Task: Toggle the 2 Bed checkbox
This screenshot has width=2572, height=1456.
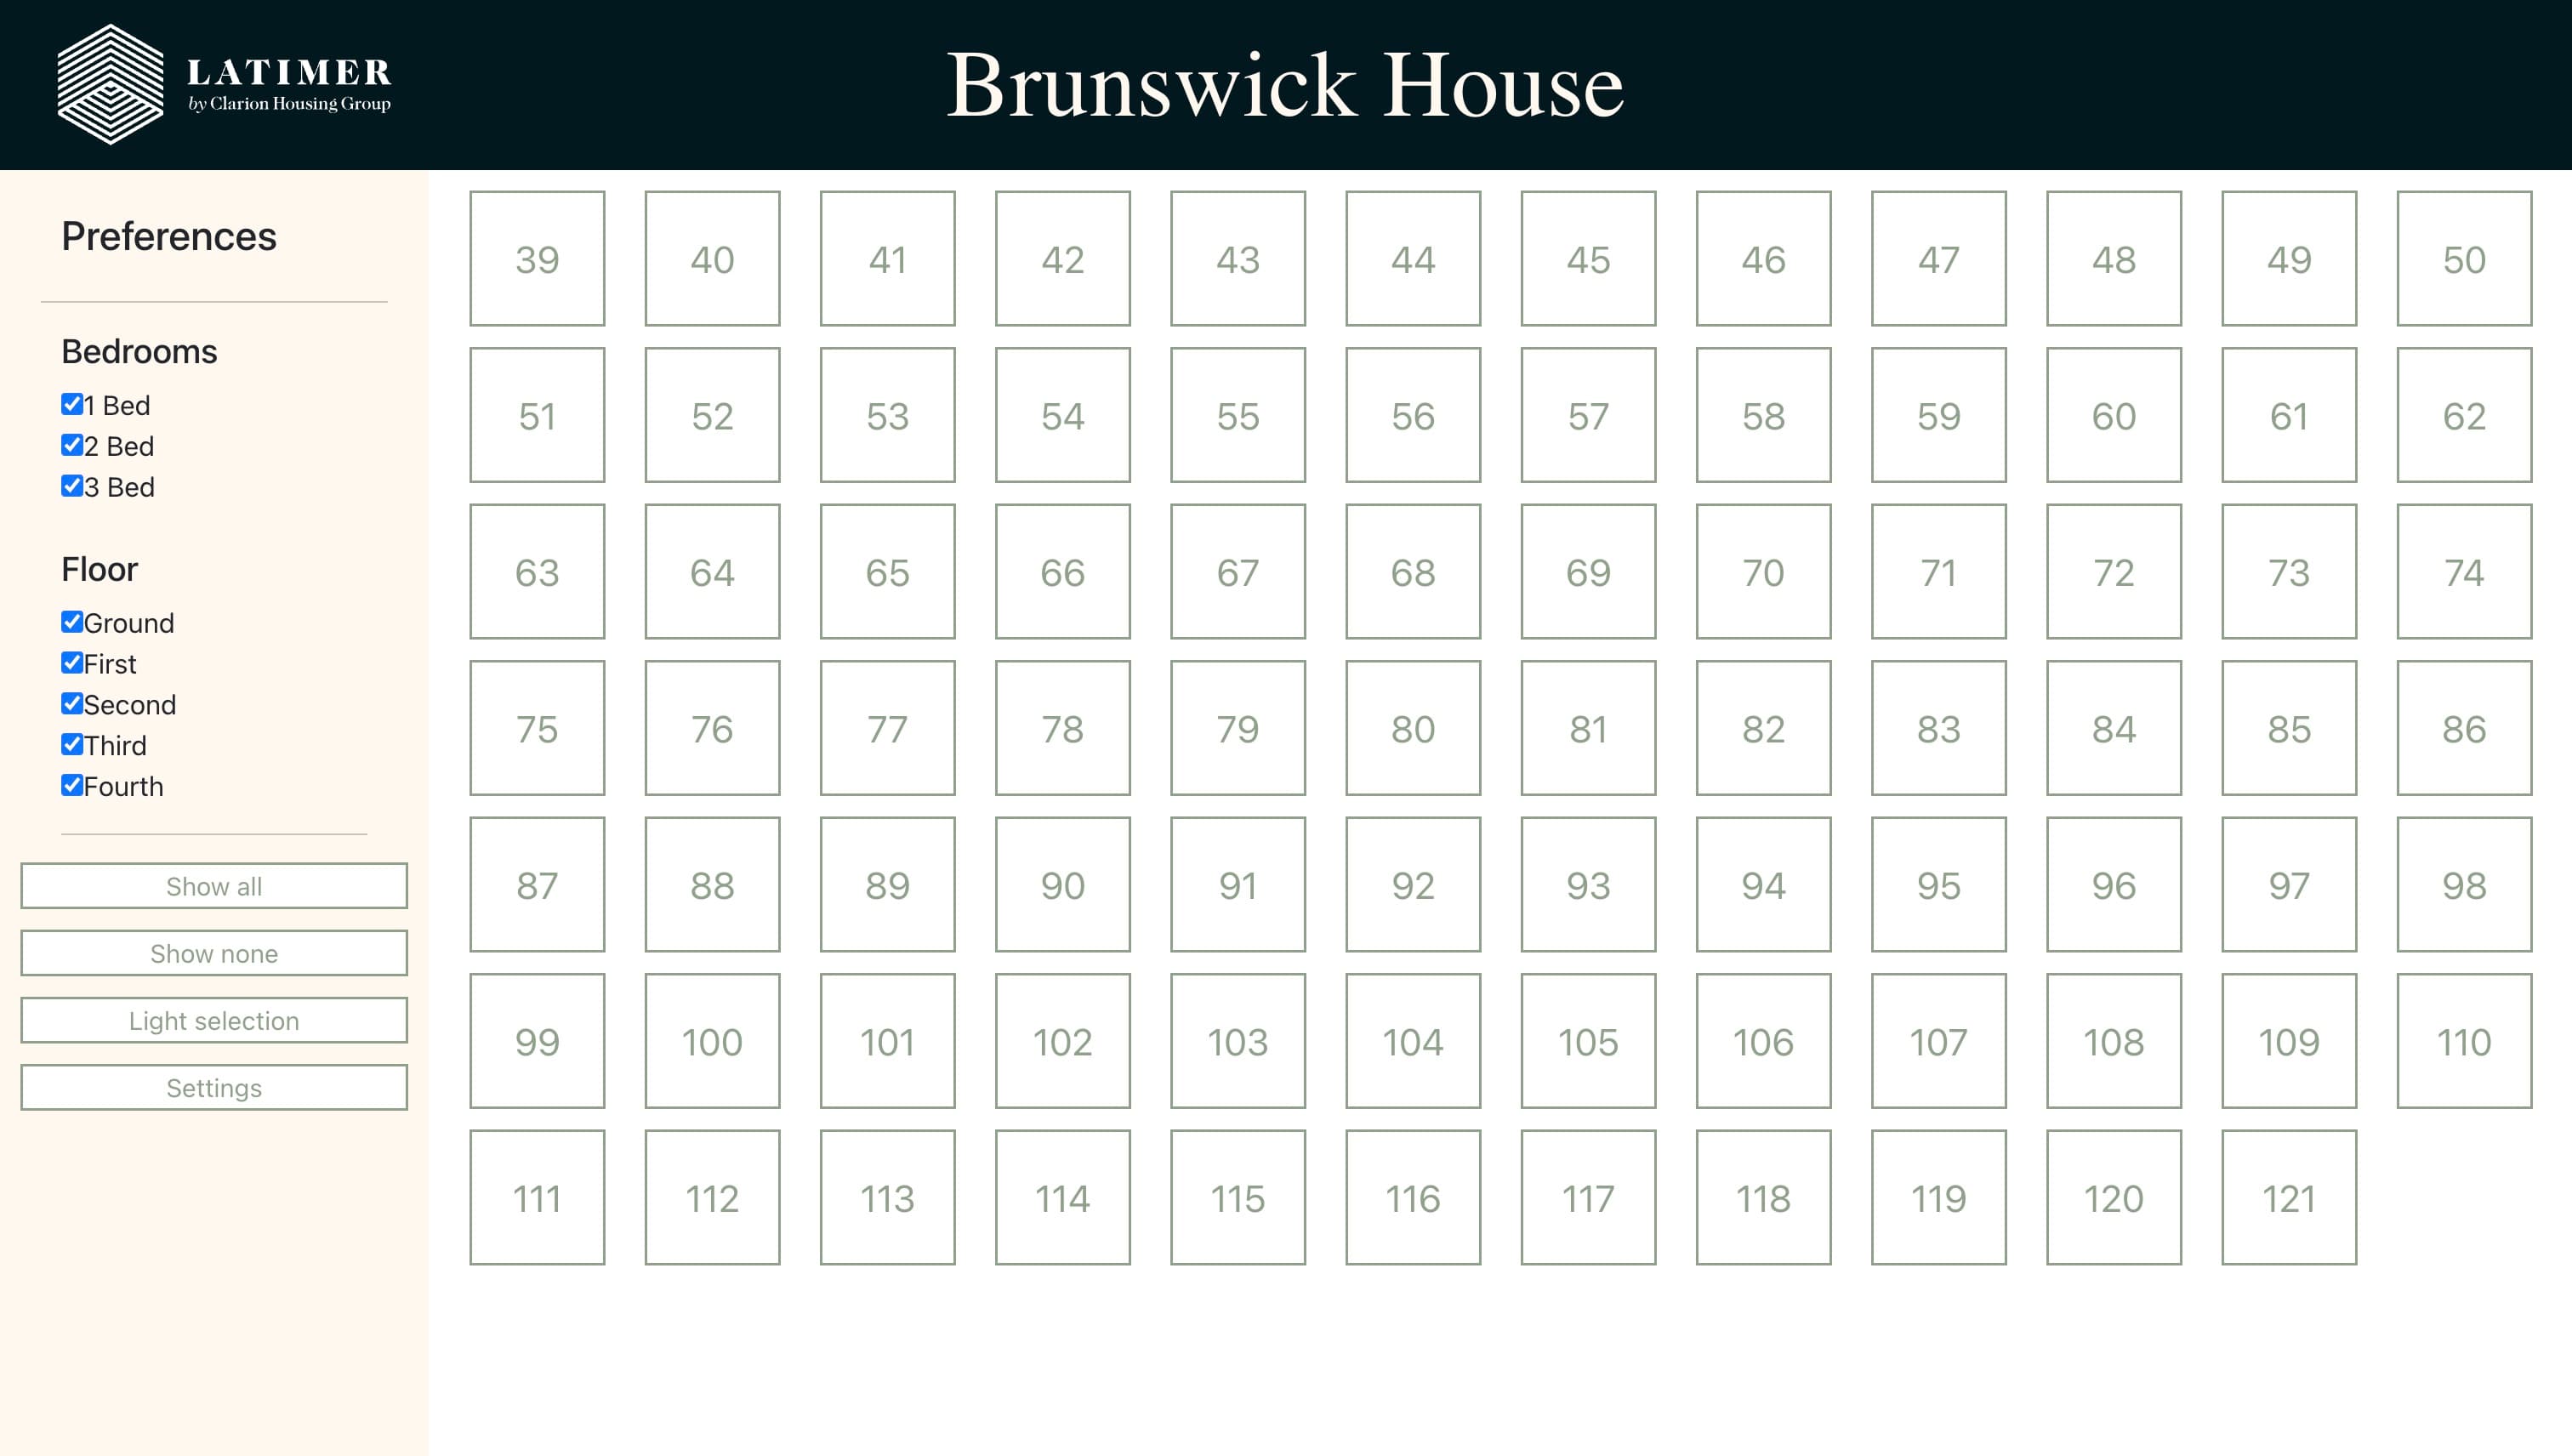Action: pyautogui.click(x=71, y=446)
